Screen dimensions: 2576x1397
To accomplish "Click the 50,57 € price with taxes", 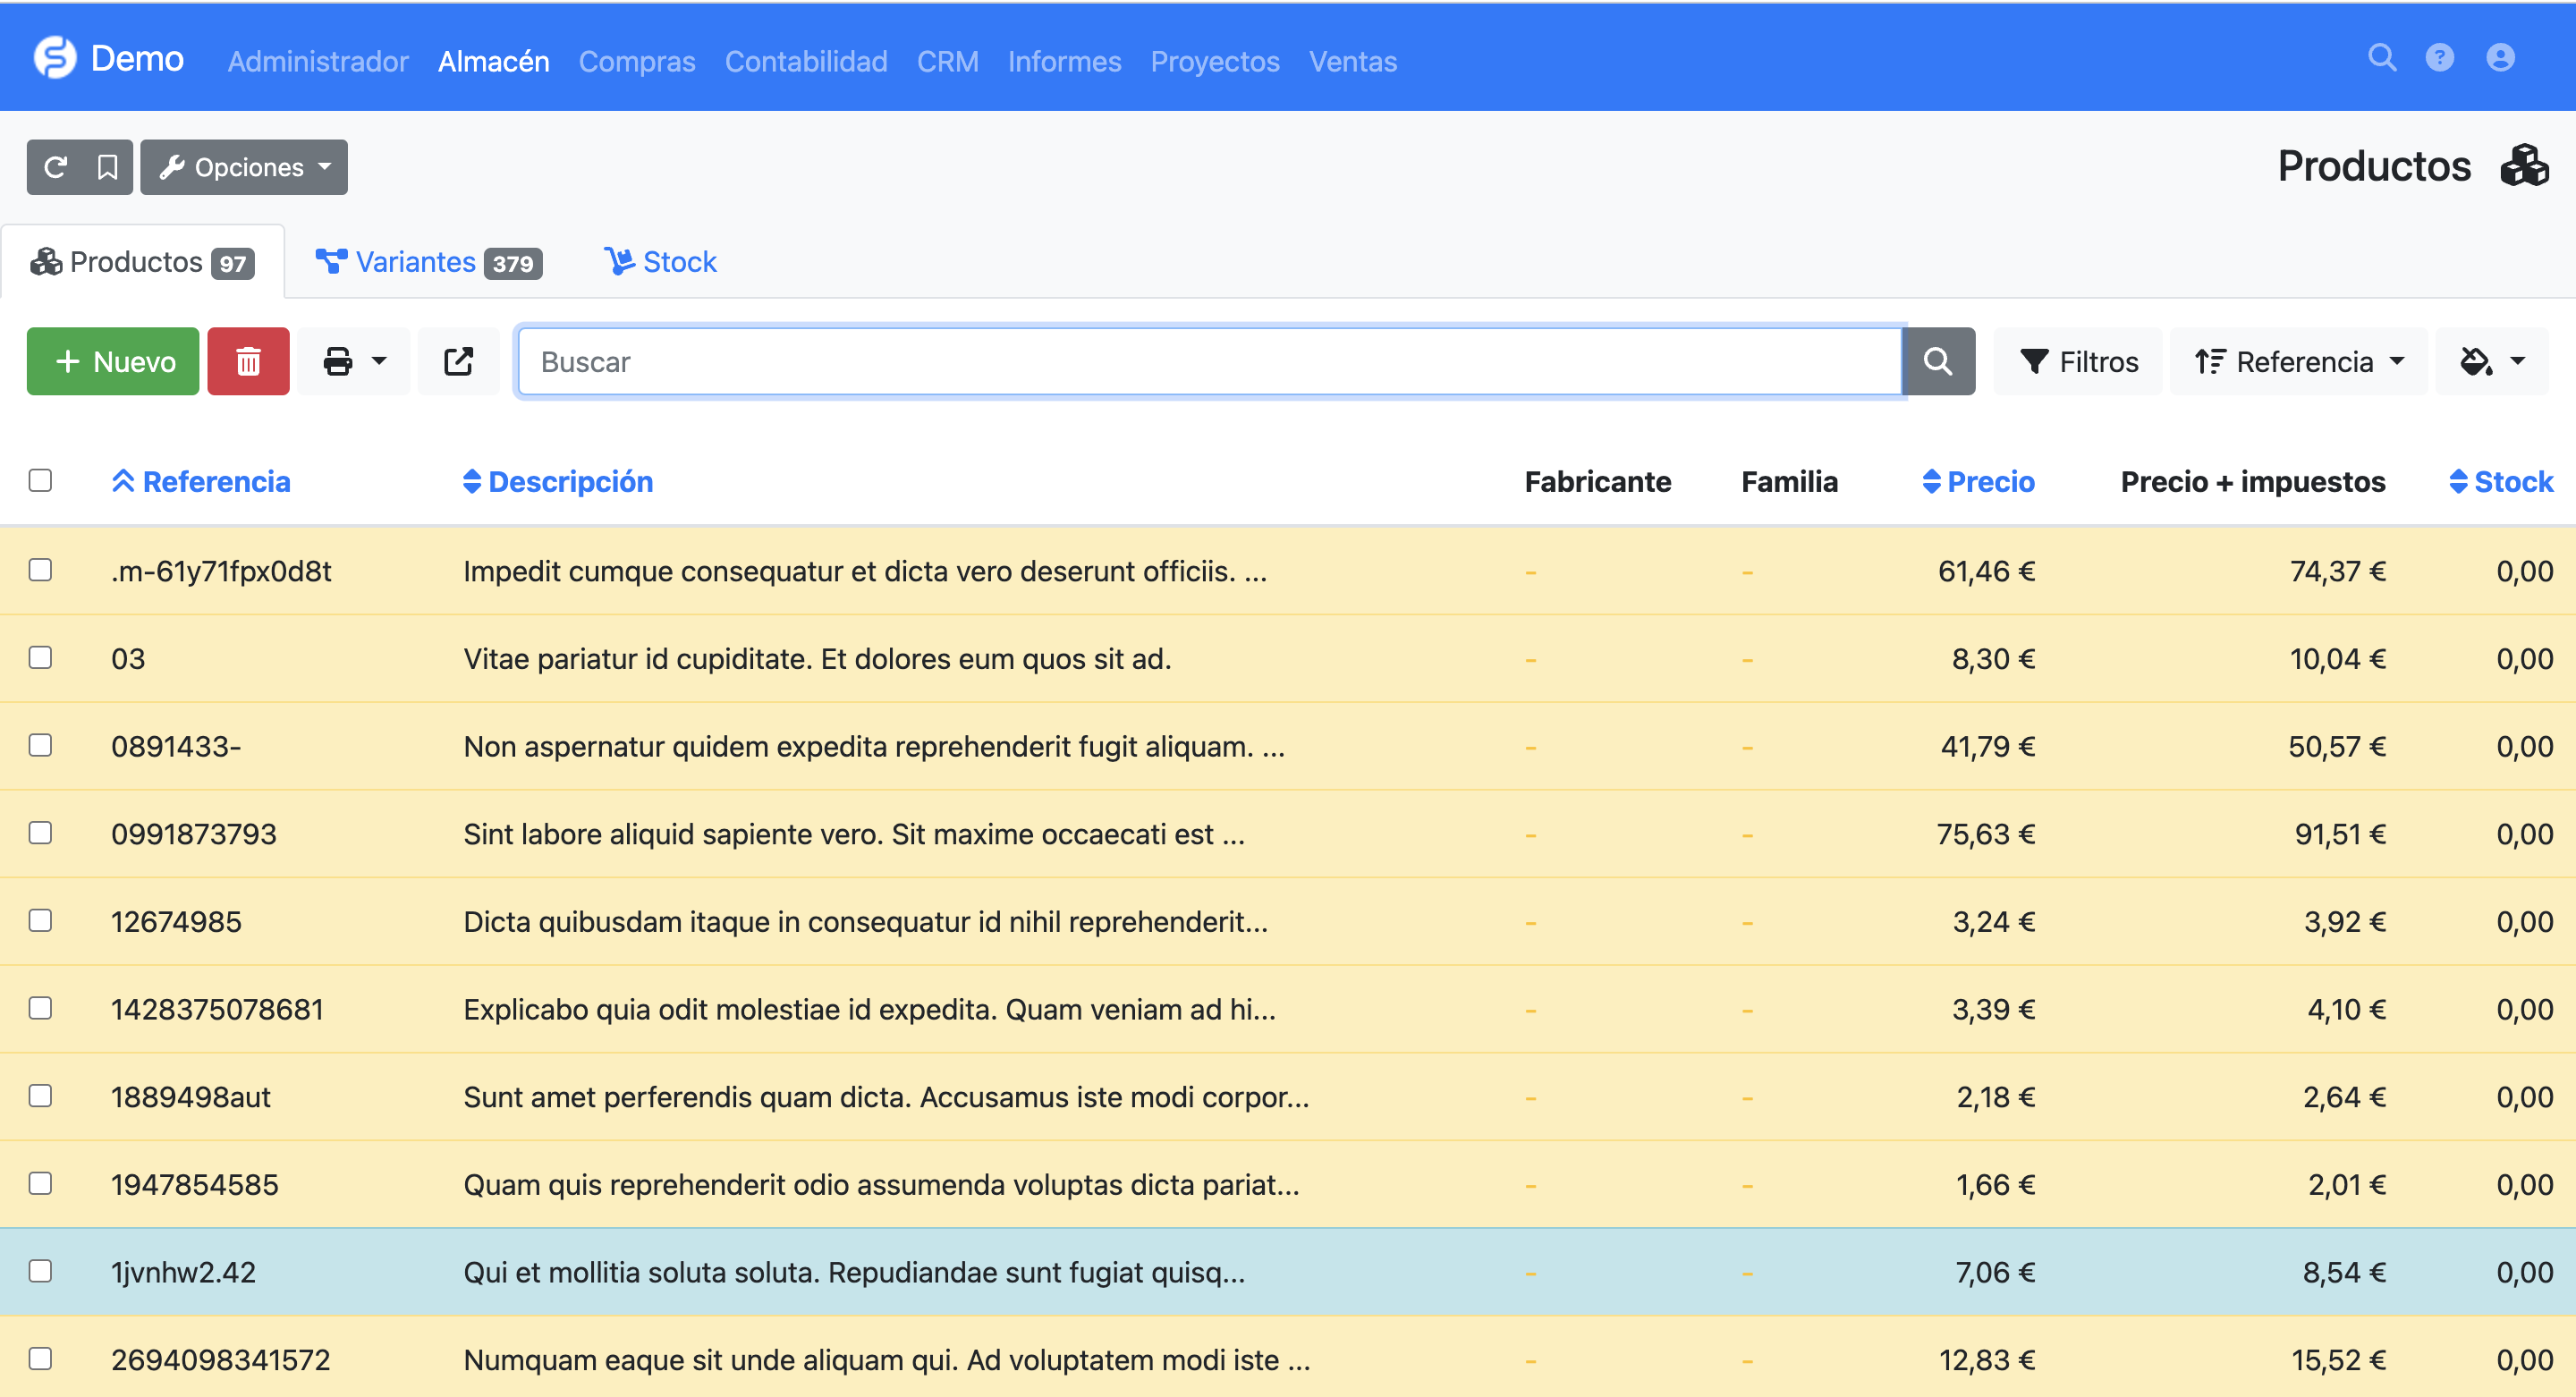I will tap(2337, 746).
